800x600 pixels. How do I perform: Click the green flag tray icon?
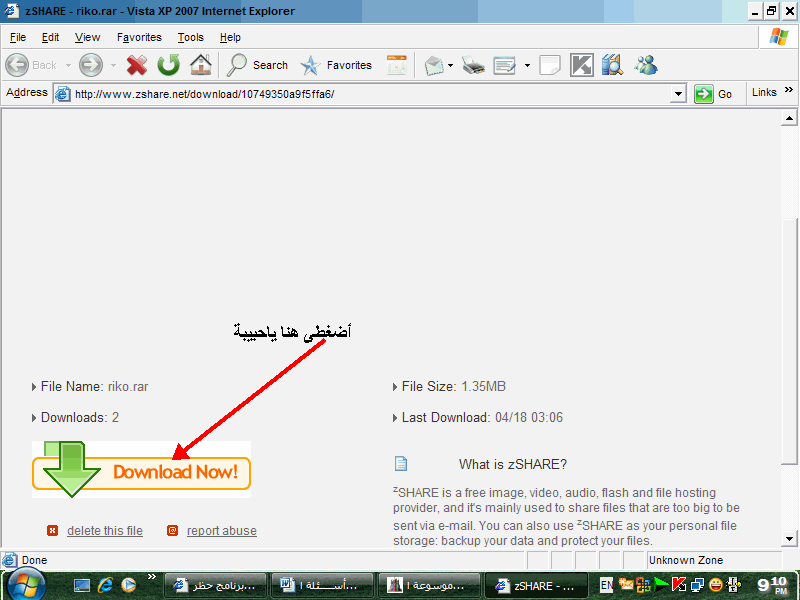tap(661, 585)
